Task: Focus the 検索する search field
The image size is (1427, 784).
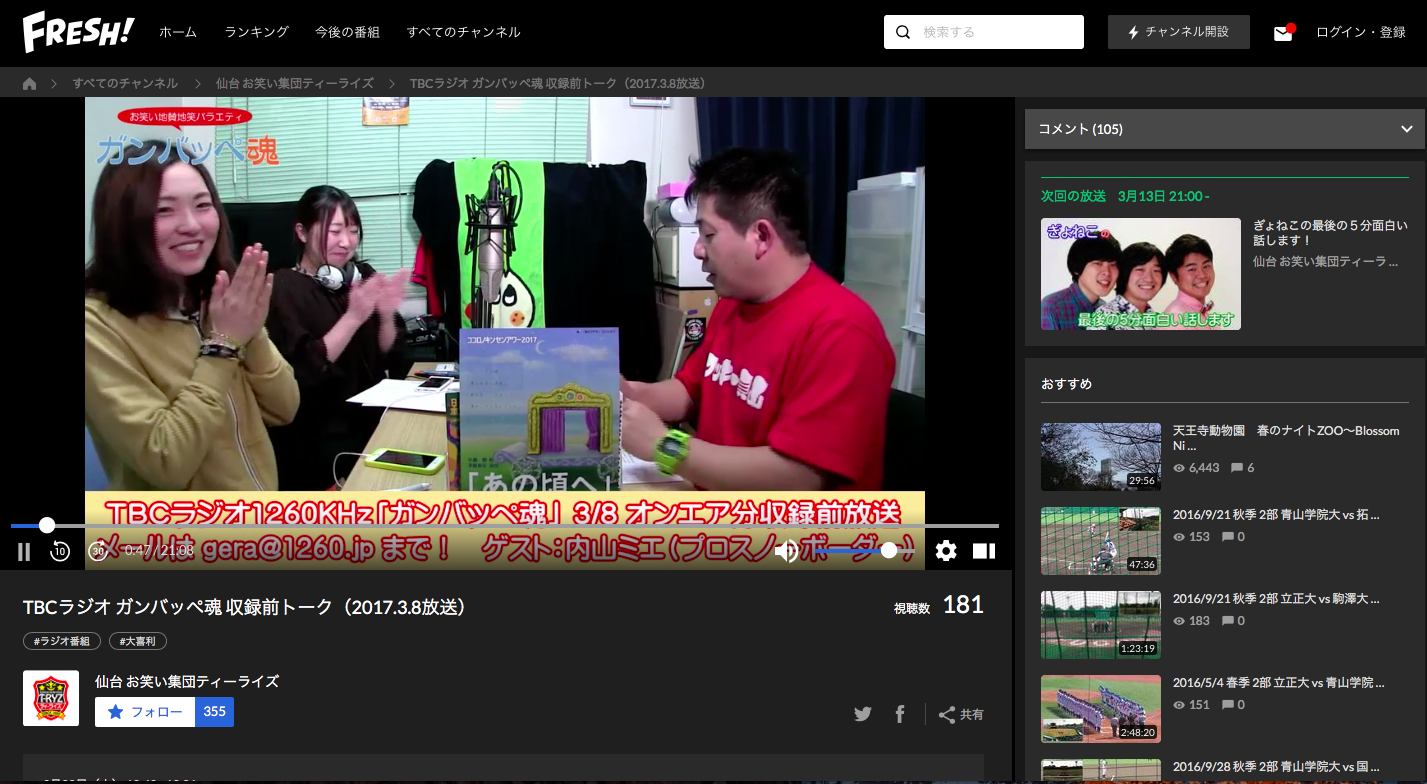Action: 984,32
